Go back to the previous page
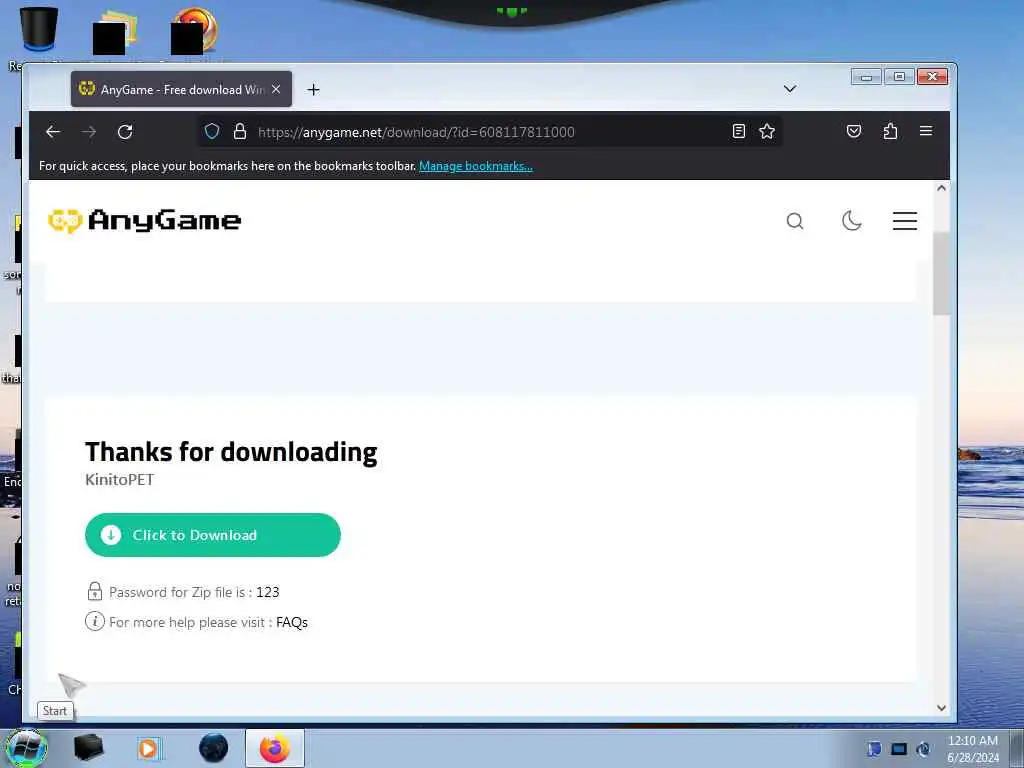1024x768 pixels. (x=53, y=132)
